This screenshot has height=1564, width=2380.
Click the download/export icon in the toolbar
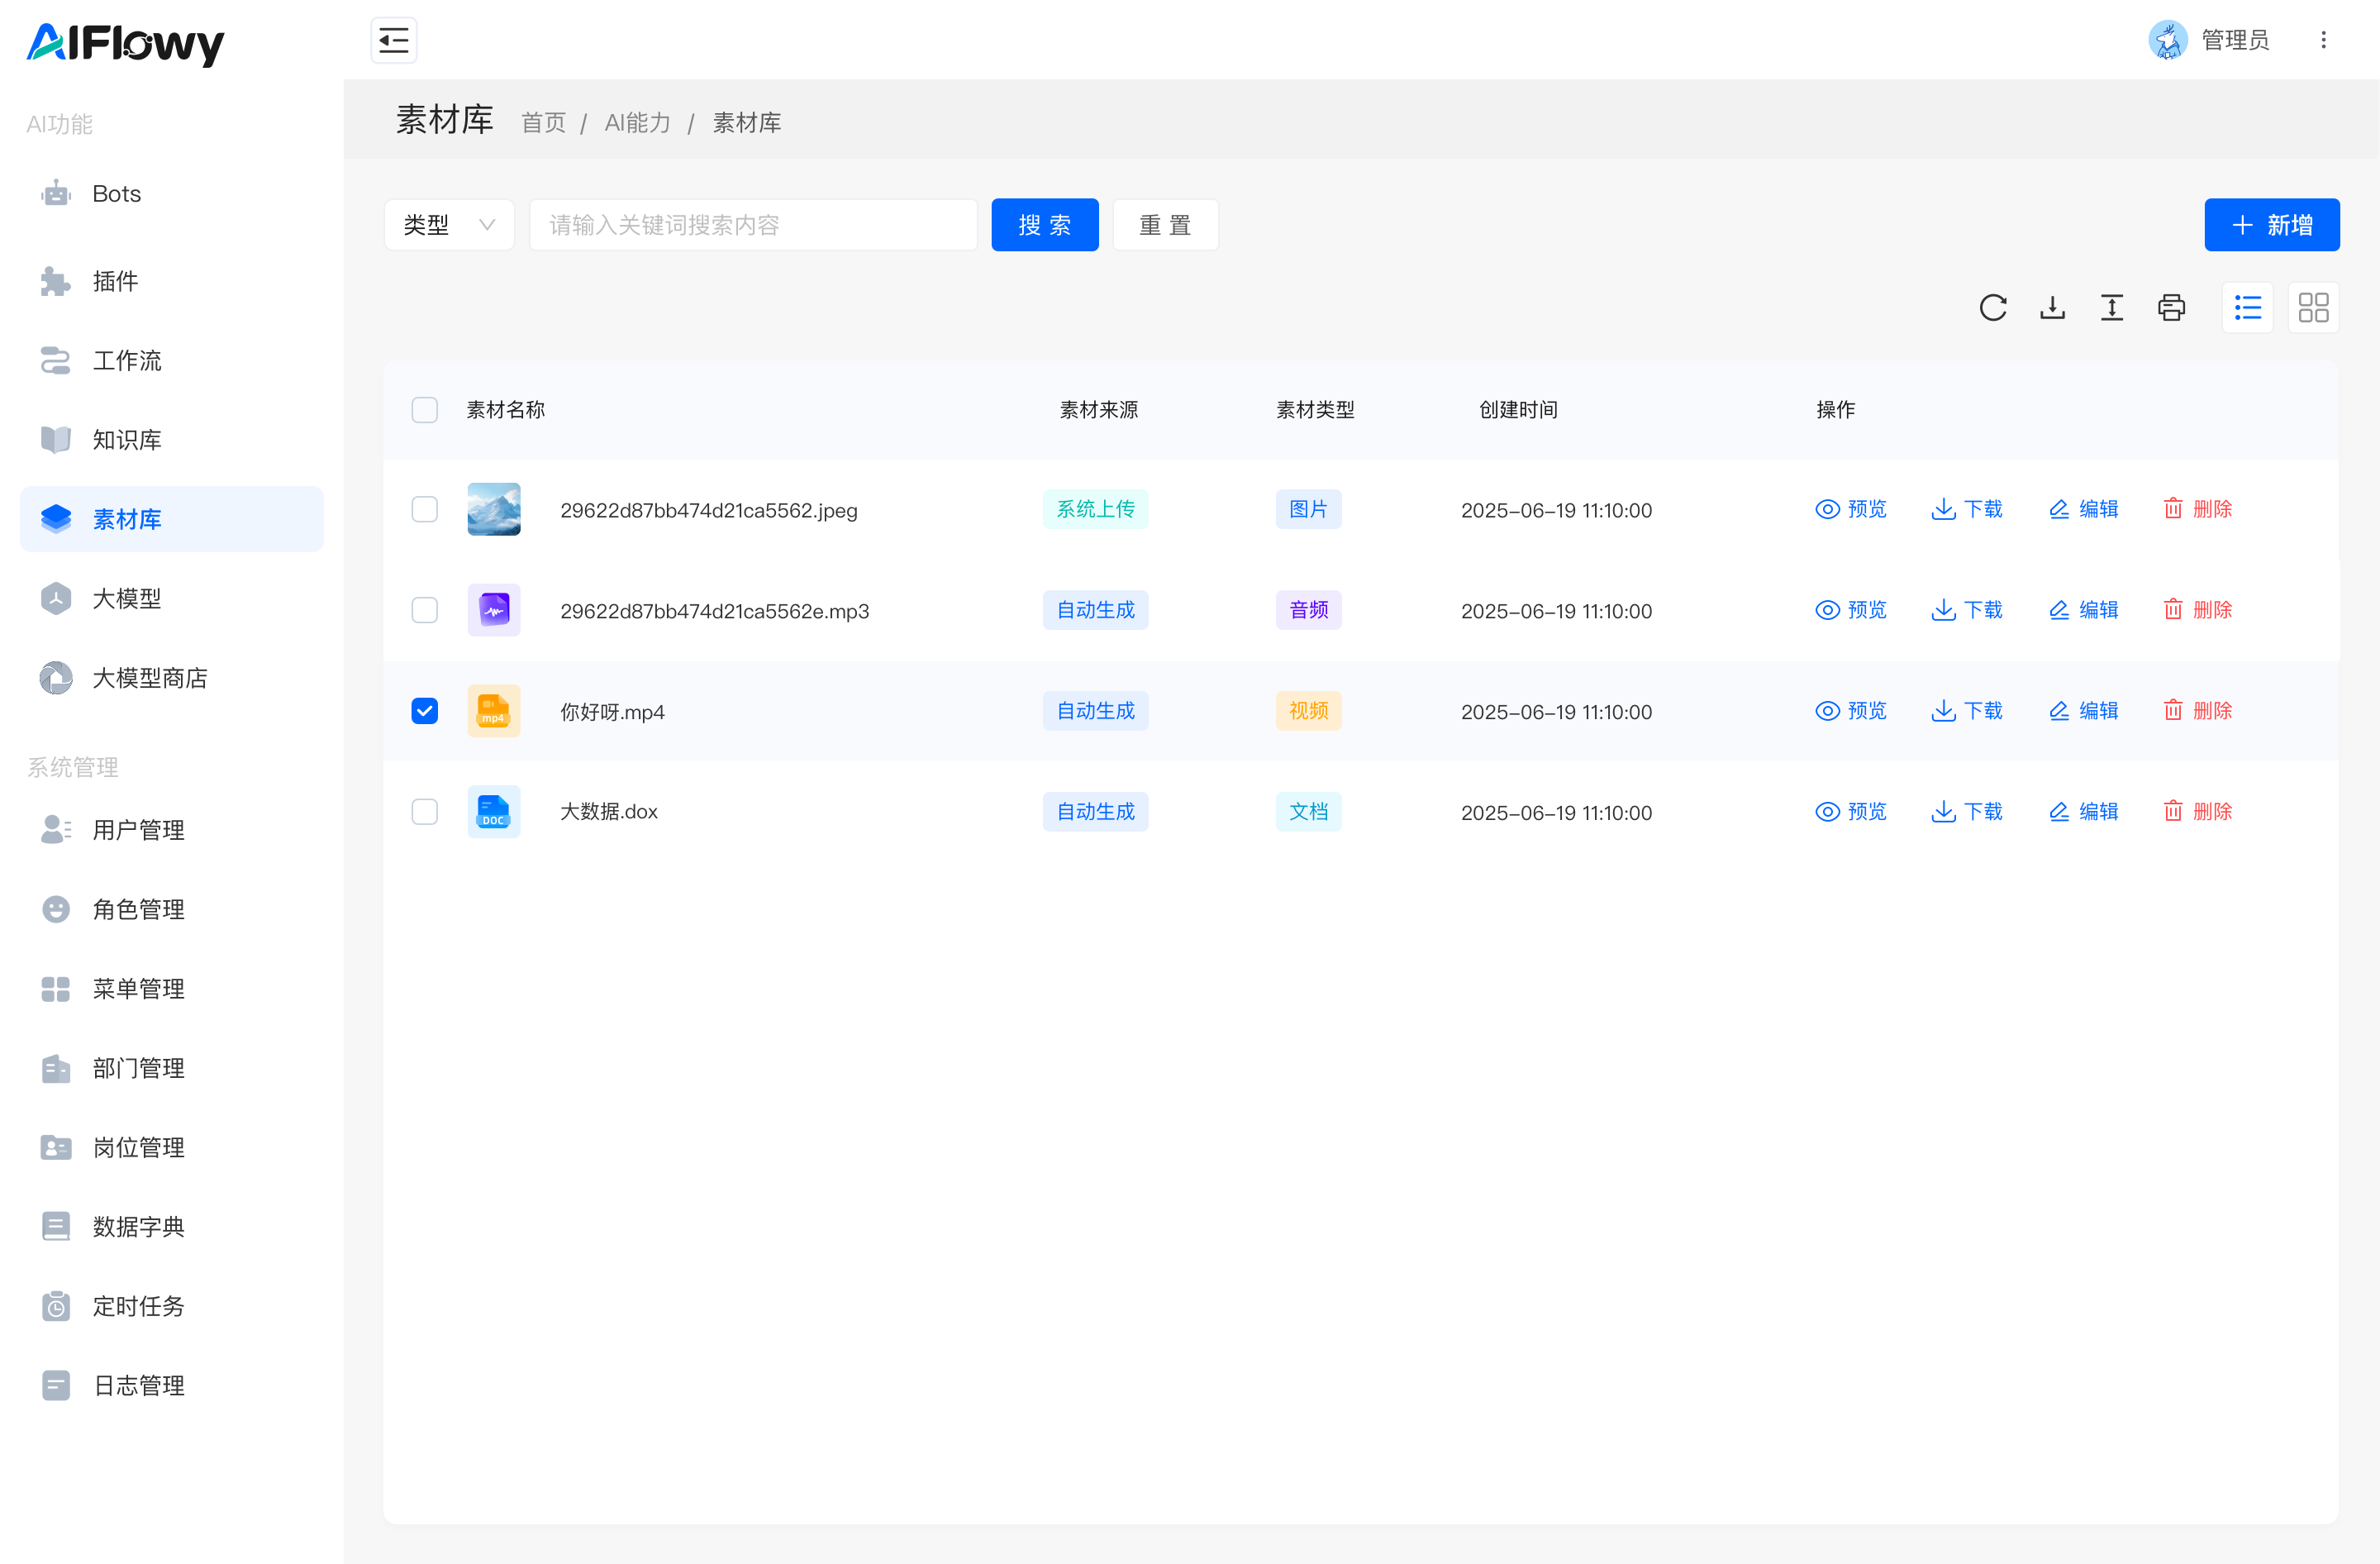(x=2052, y=308)
